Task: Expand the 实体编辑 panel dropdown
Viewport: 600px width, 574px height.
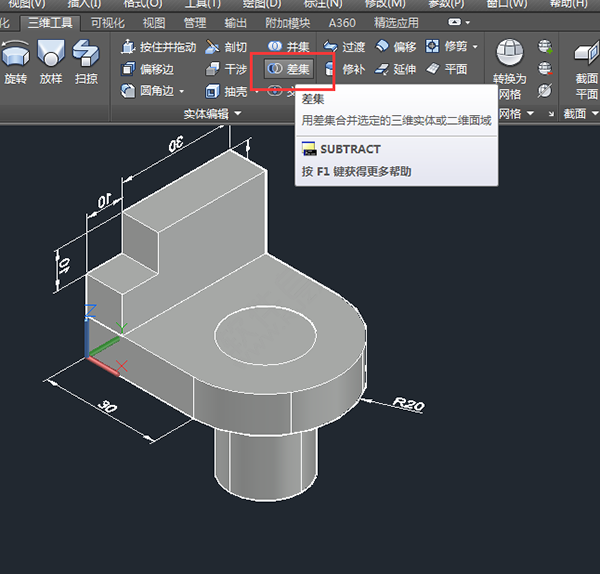Action: (x=238, y=114)
